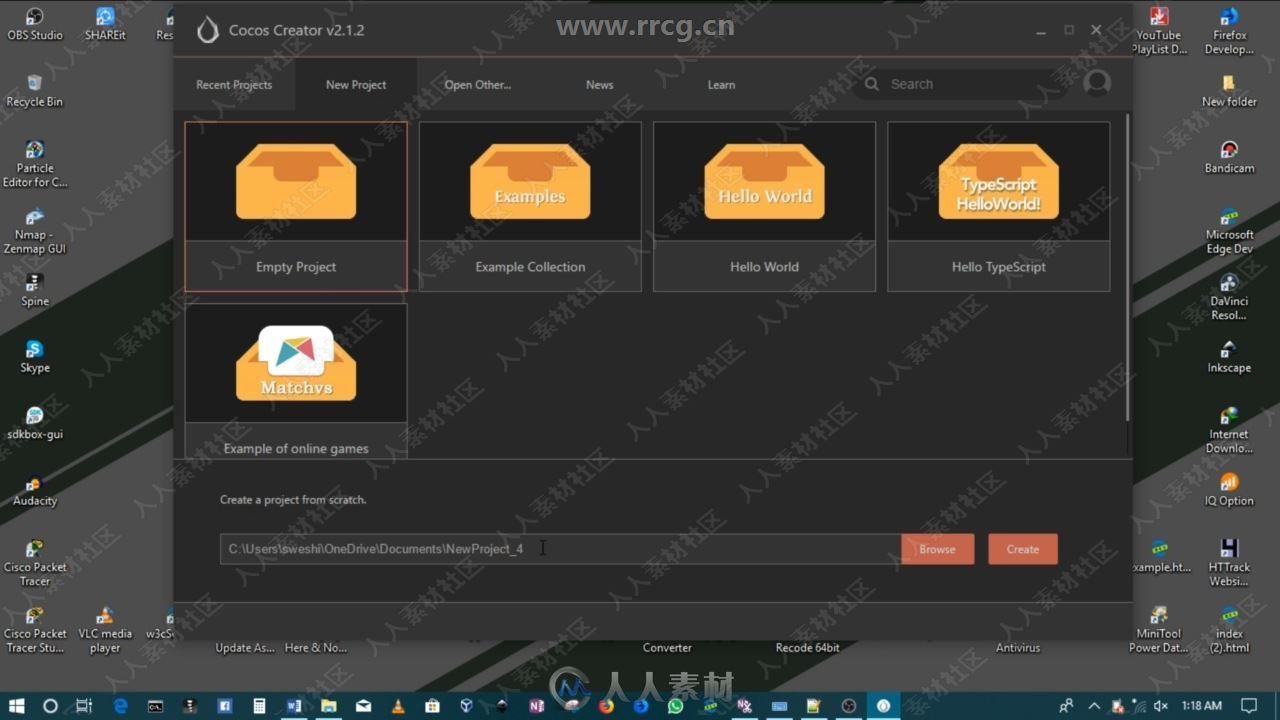Choose the Hello World template
1280x720 pixels.
pos(764,207)
